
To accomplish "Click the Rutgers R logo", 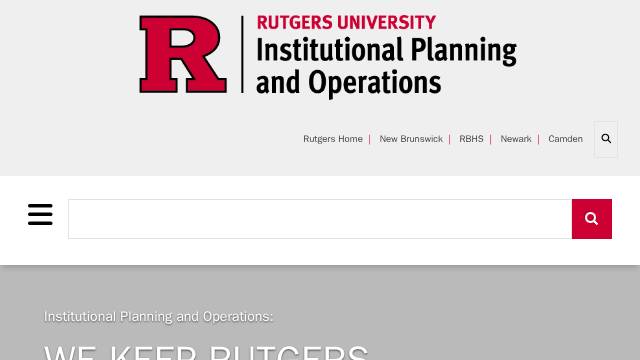I will point(183,54).
